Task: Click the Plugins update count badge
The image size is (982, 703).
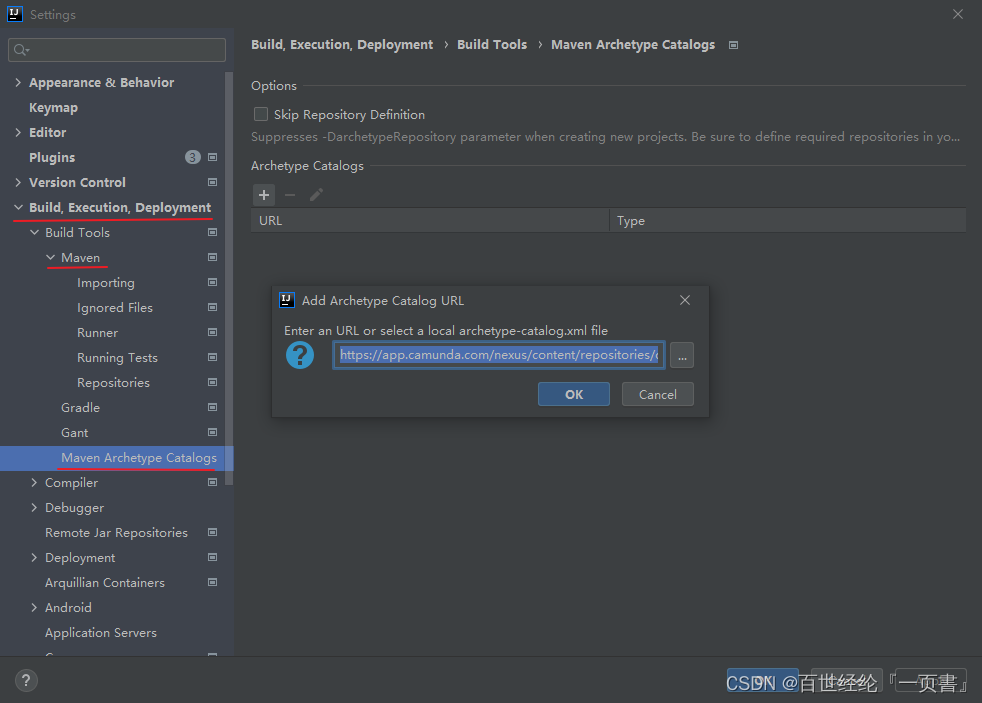Action: coord(193,157)
